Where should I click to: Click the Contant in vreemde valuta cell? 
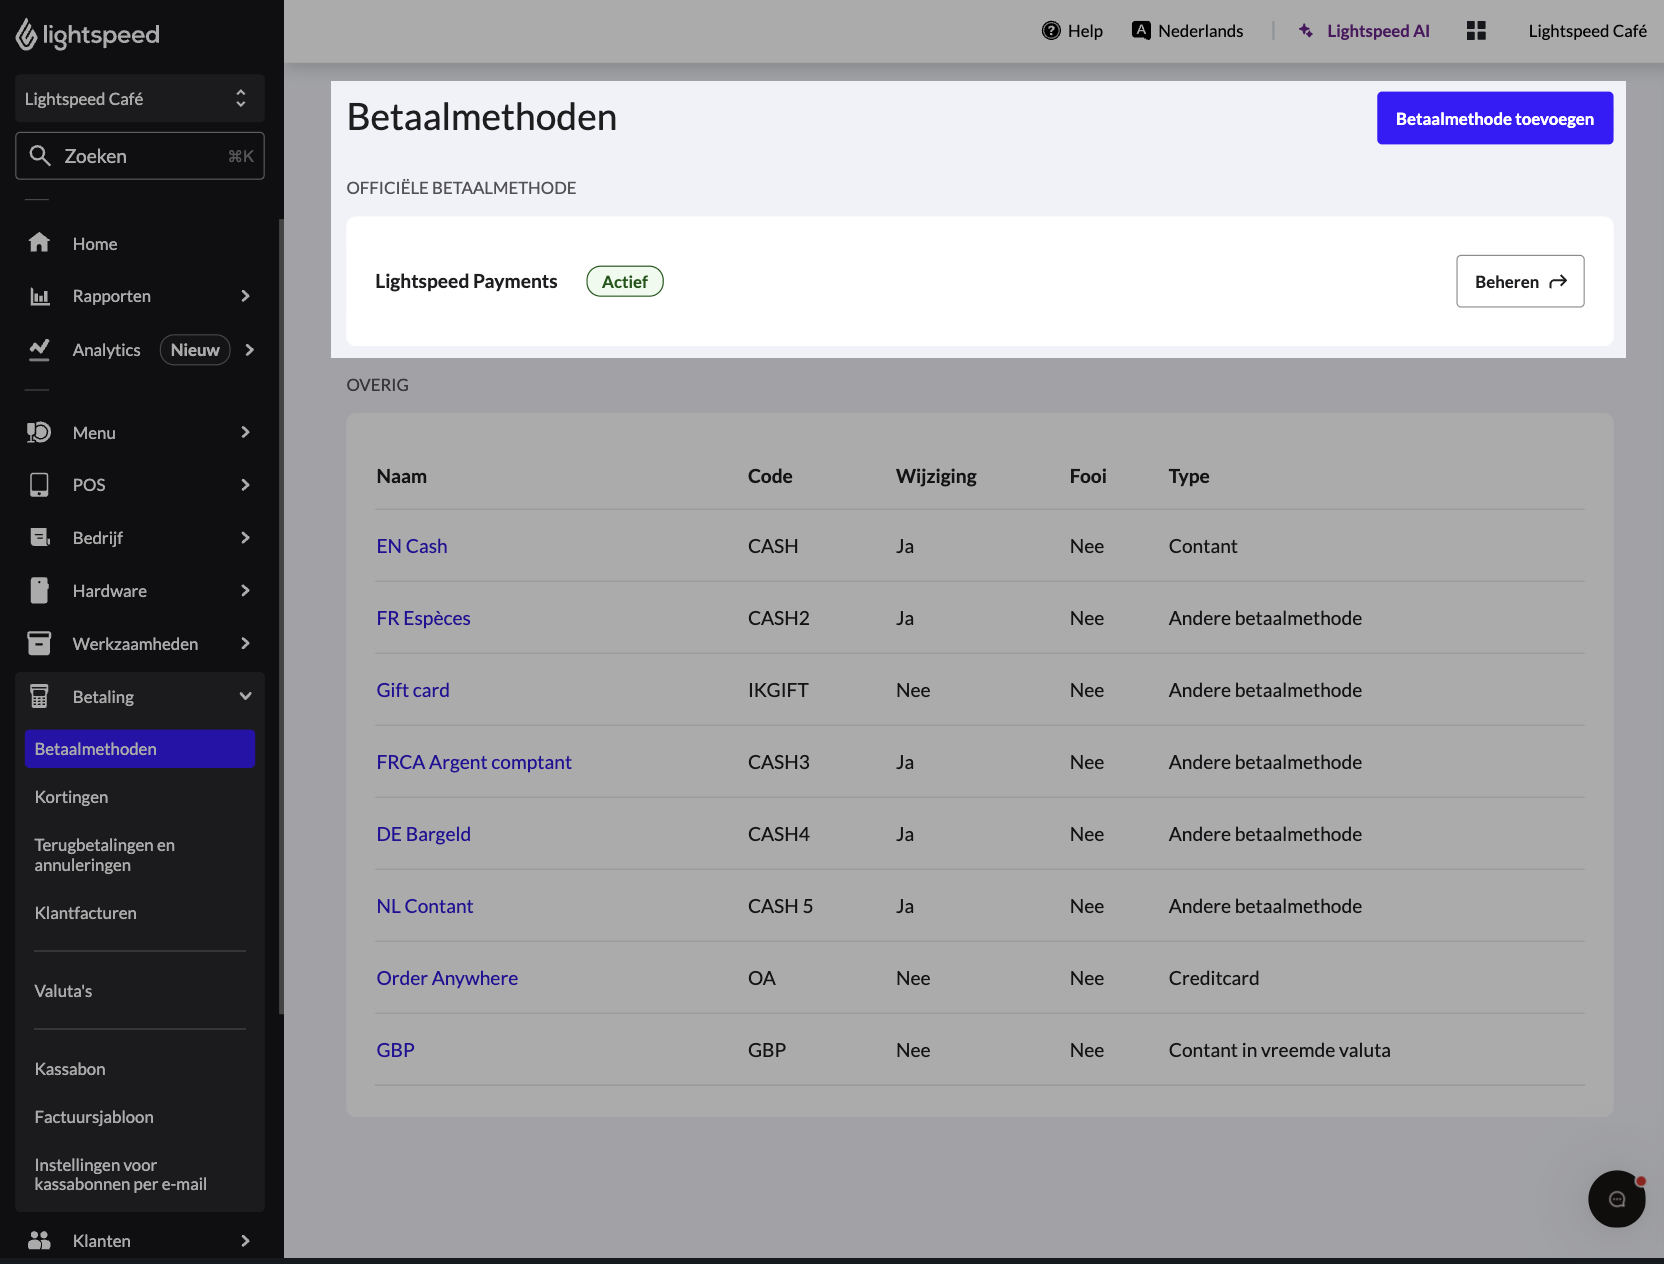(x=1279, y=1050)
